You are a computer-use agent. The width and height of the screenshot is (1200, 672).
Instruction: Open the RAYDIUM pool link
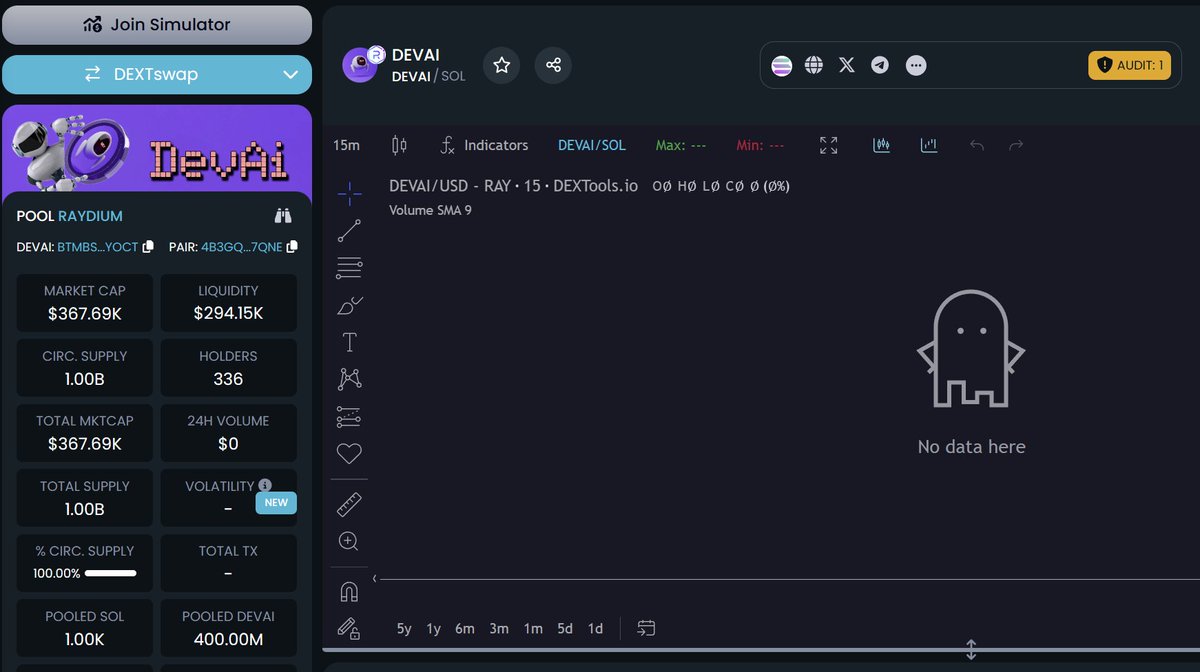click(91, 216)
